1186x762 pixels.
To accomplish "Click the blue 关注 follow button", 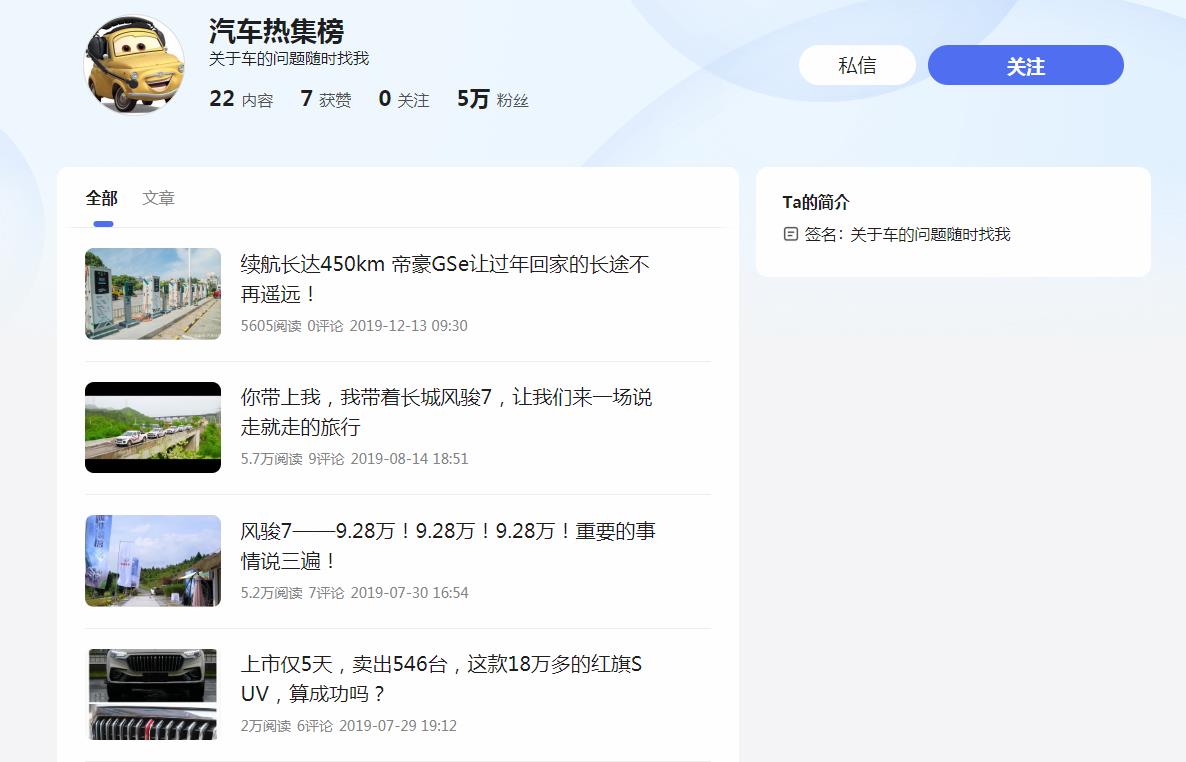I will coord(1026,65).
